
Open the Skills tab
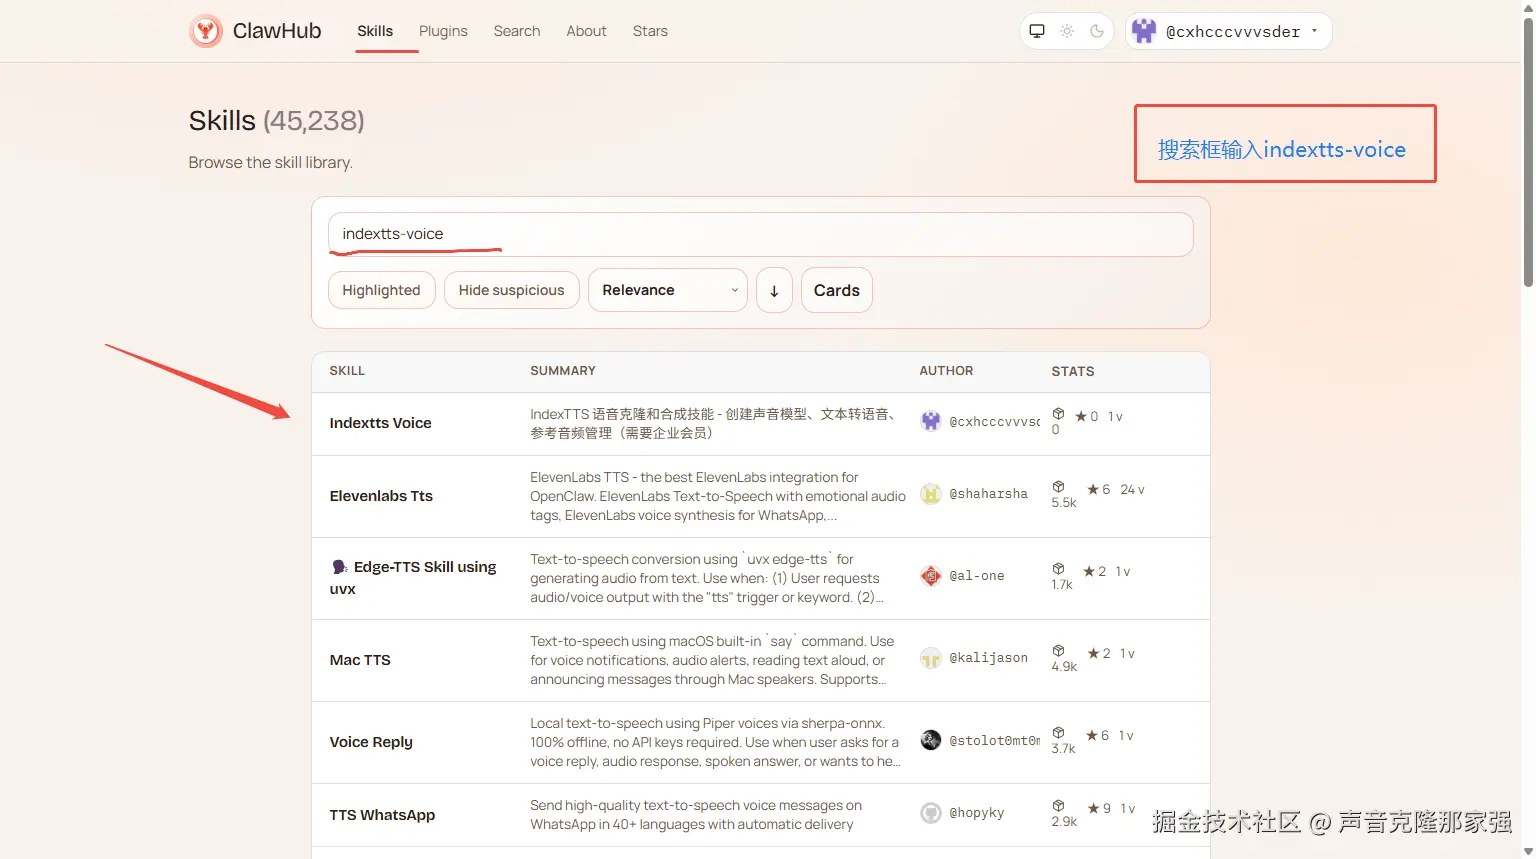pyautogui.click(x=375, y=31)
